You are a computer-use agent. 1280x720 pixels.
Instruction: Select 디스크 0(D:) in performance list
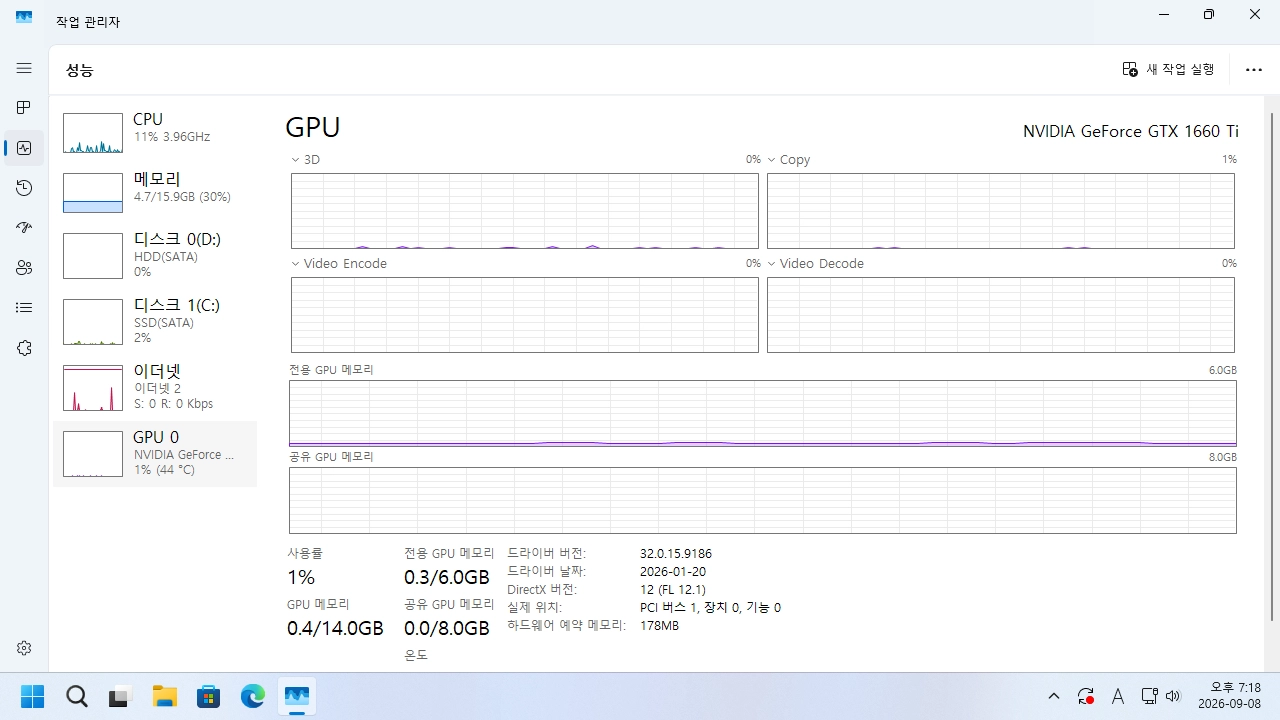coord(155,255)
